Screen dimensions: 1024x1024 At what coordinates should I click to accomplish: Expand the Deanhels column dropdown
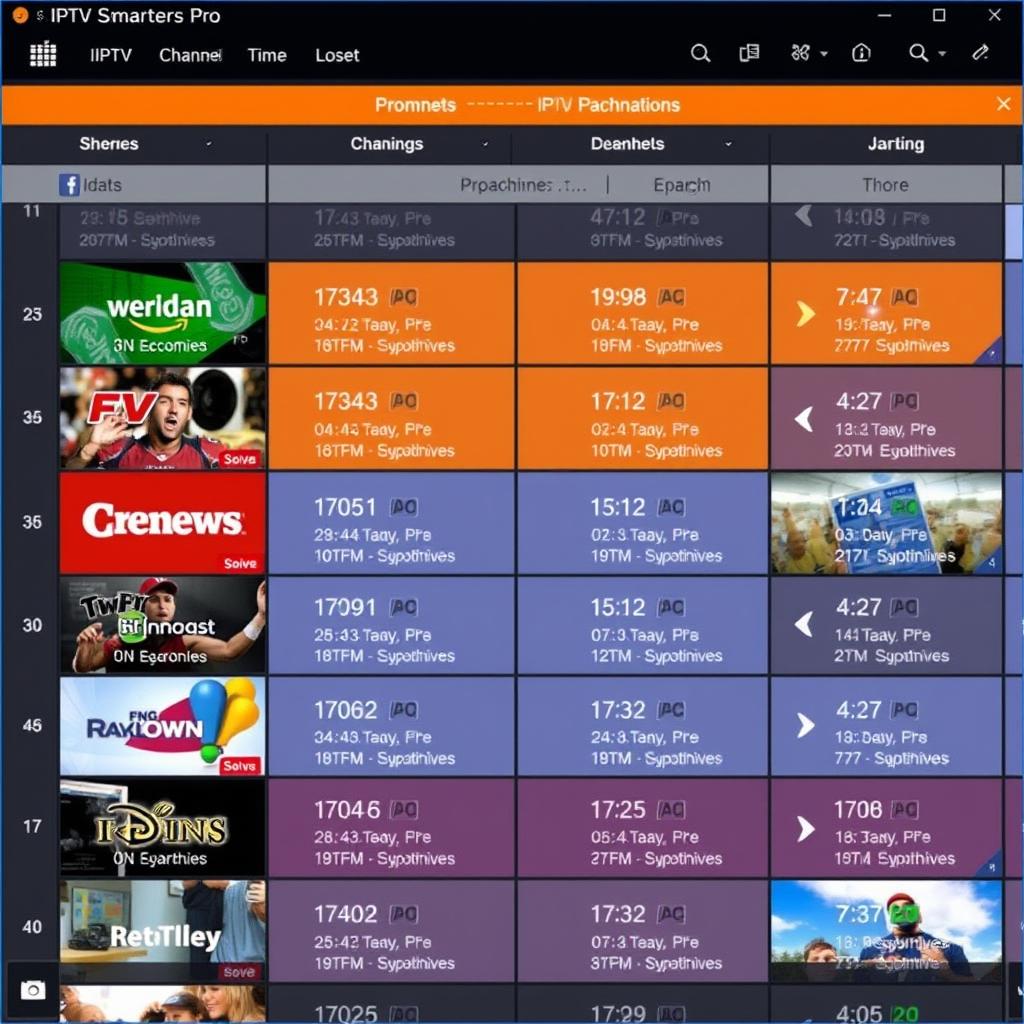728,144
